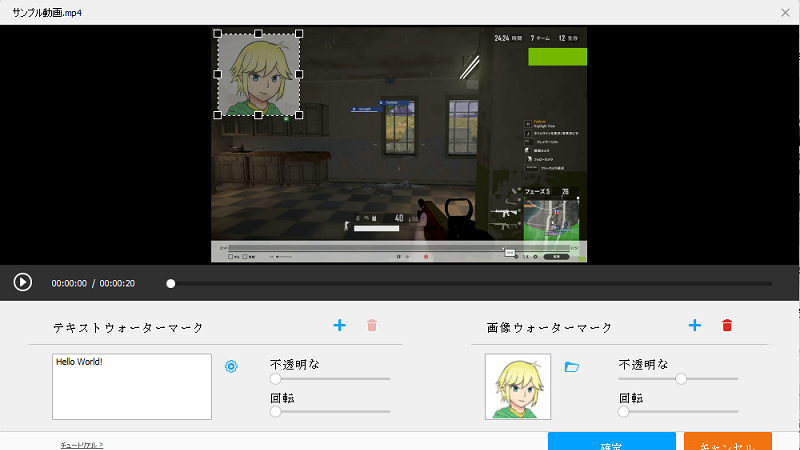This screenshot has width=800, height=450.
Task: Add a new image watermark
Action: [694, 326]
